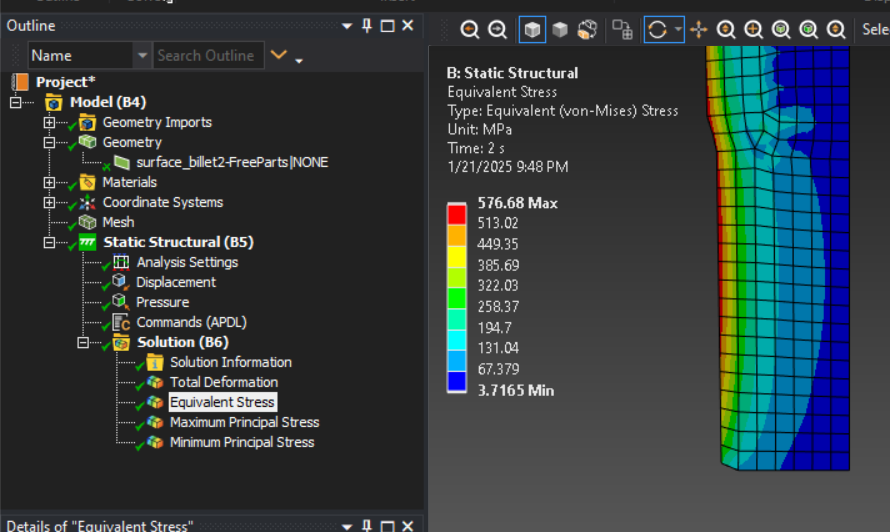Viewport: 890px width, 532px height.
Task: Switch to shaded exterior display without edges
Action: pyautogui.click(x=560, y=30)
